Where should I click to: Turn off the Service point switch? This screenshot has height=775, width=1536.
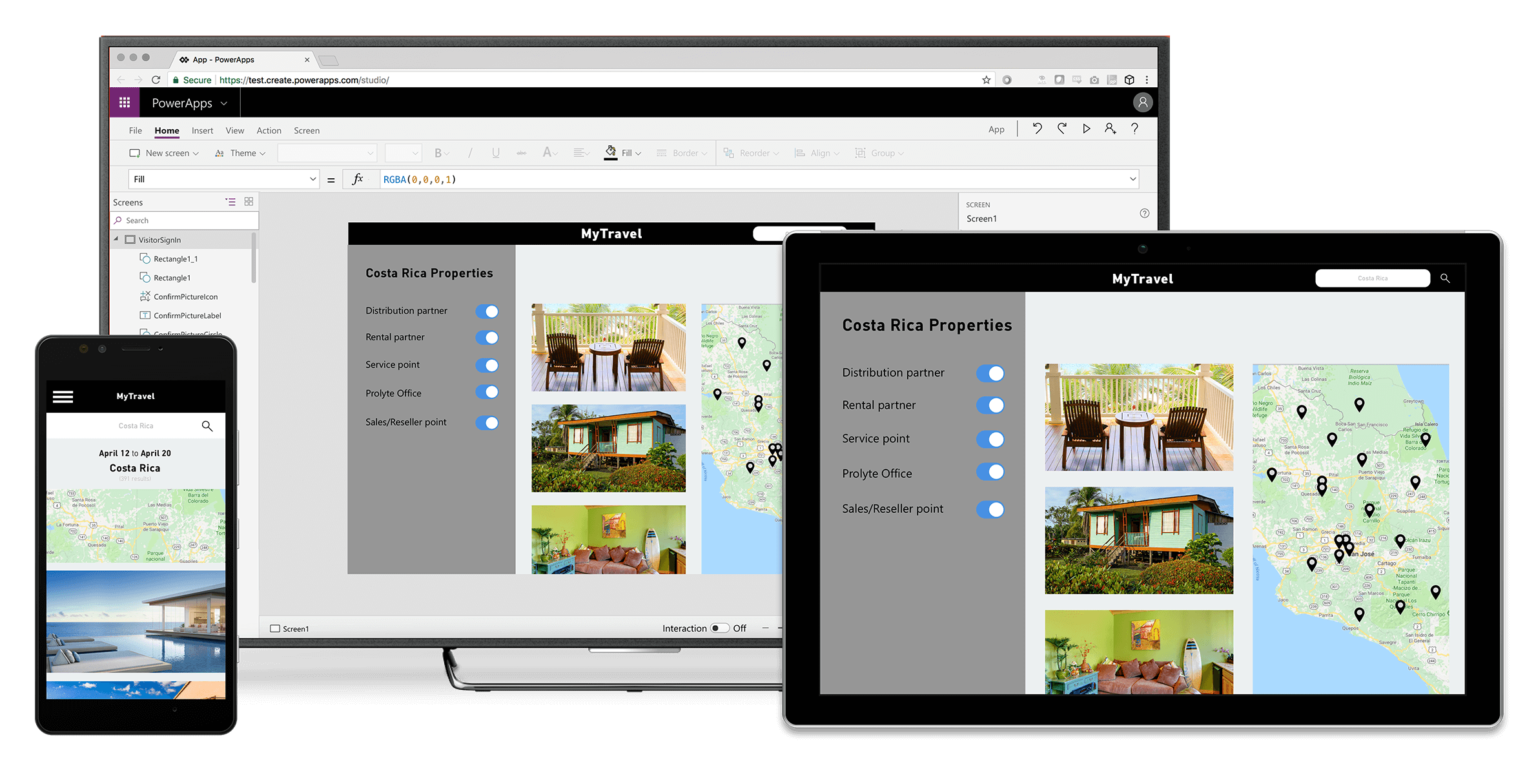pyautogui.click(x=488, y=365)
